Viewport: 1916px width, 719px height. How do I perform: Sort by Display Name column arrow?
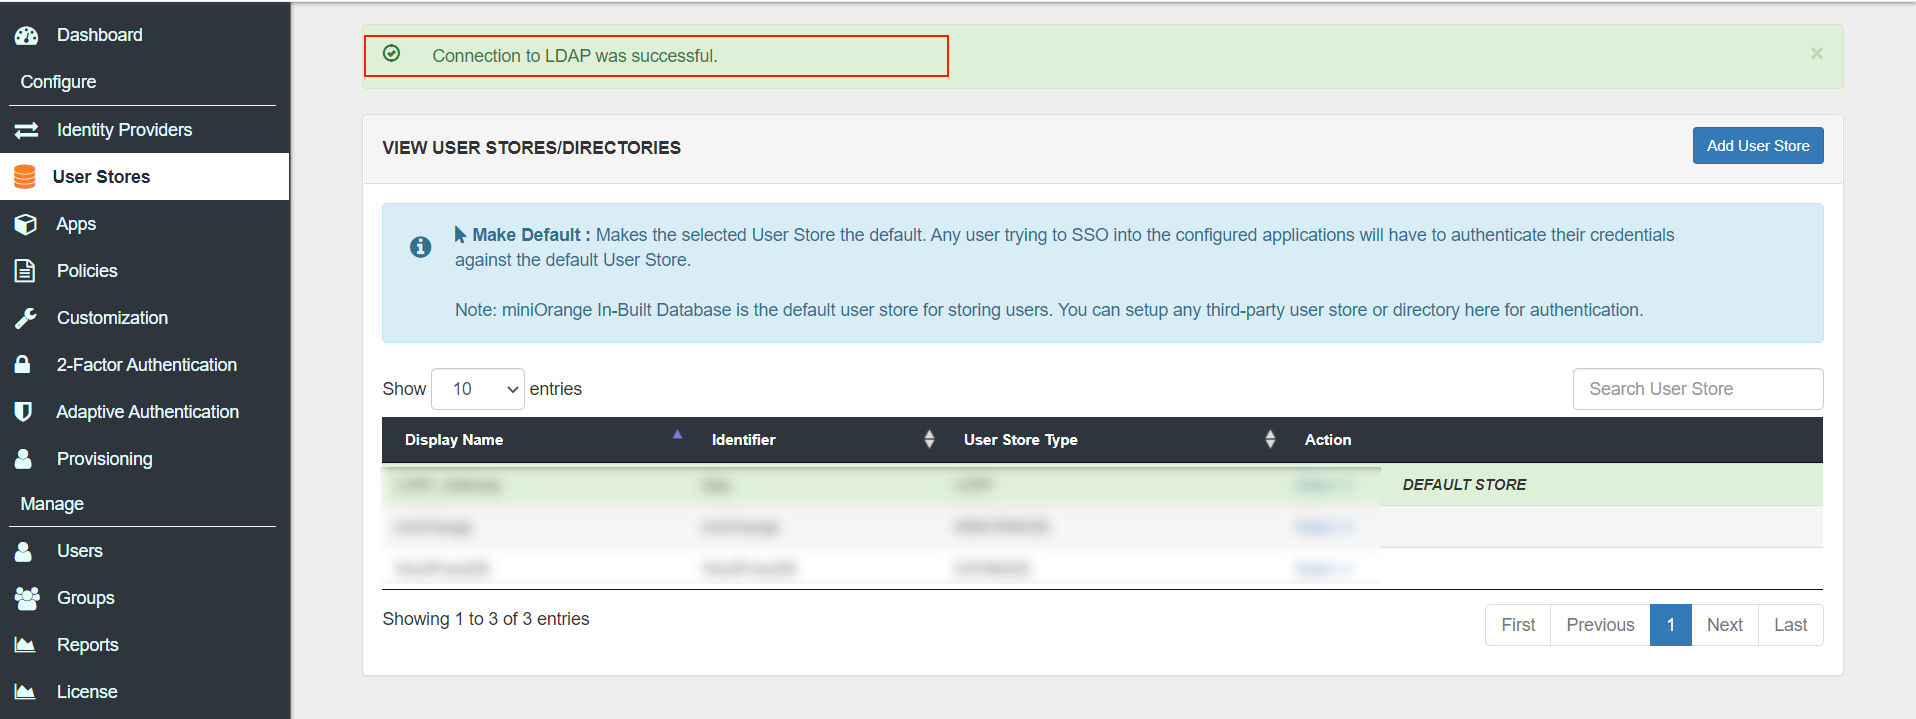tap(677, 435)
